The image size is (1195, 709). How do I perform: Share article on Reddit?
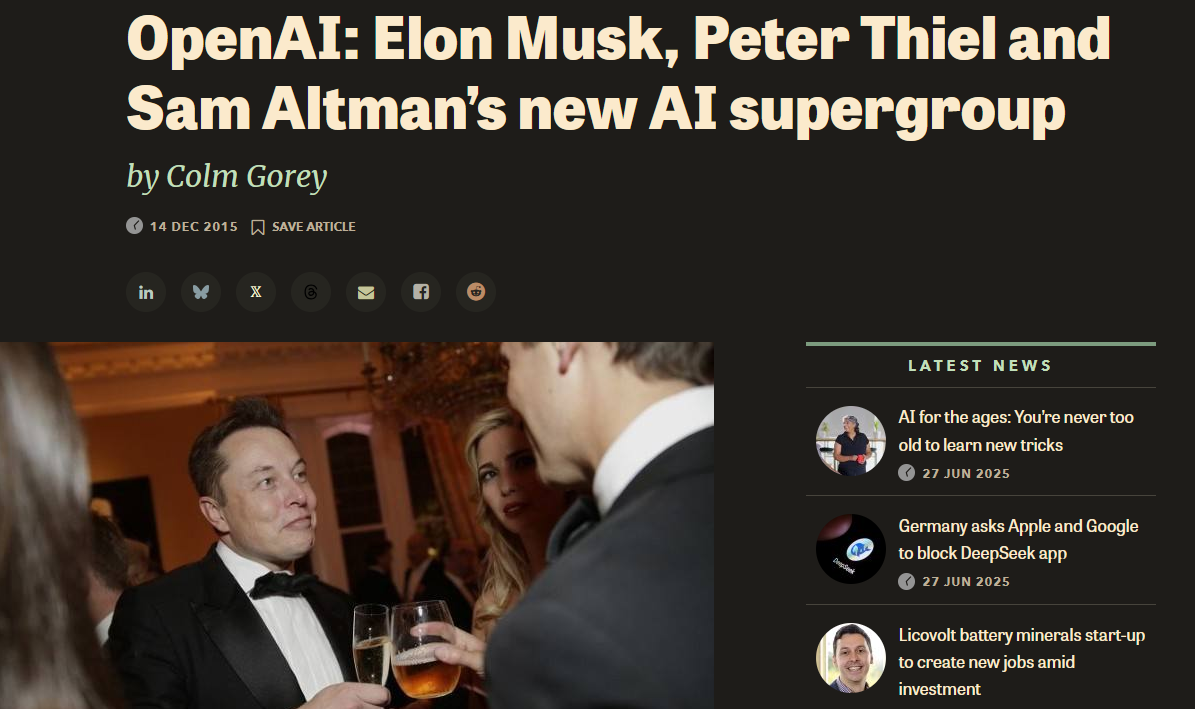tap(476, 292)
